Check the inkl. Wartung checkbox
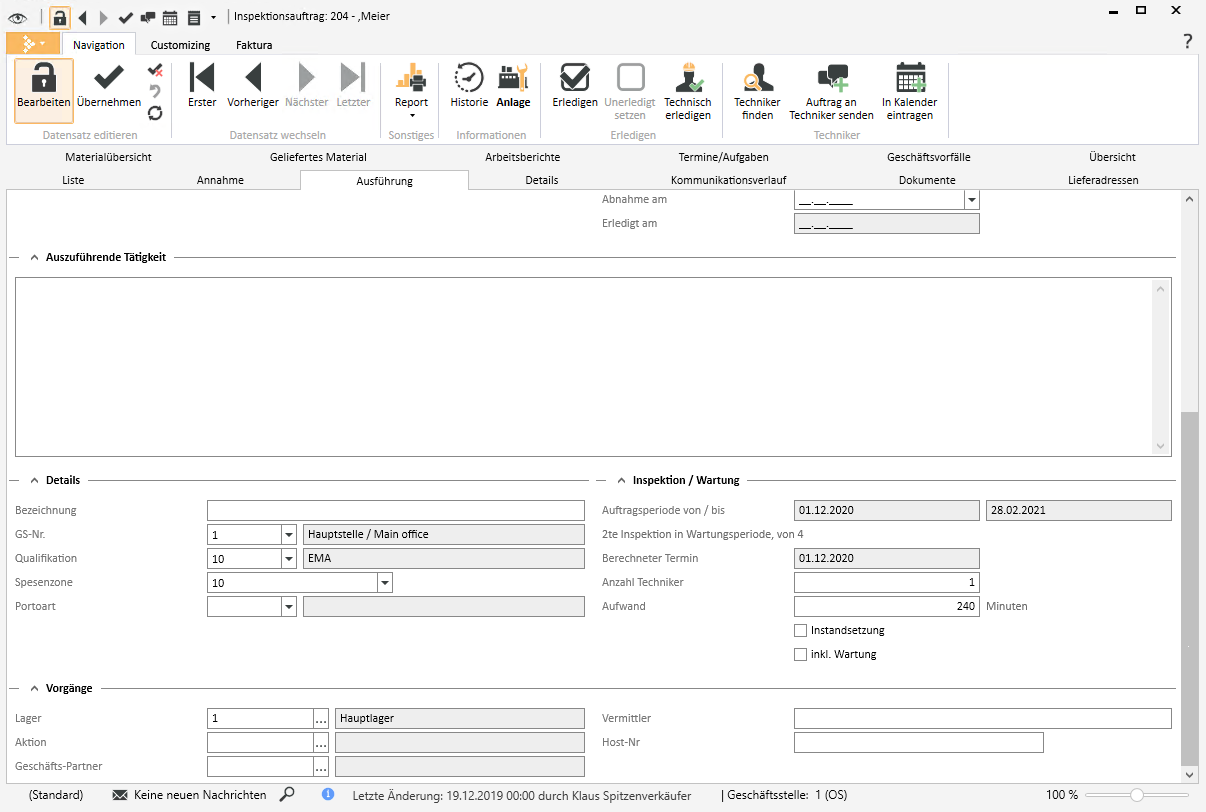The image size is (1206, 812). point(800,655)
